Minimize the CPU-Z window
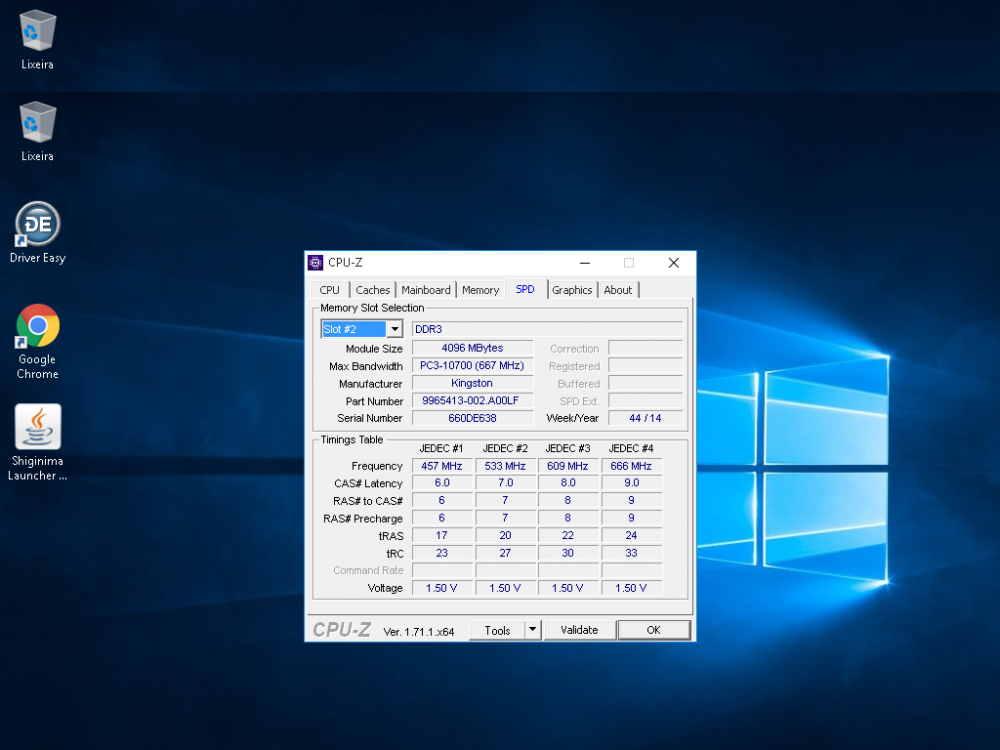1000x750 pixels. [x=584, y=263]
